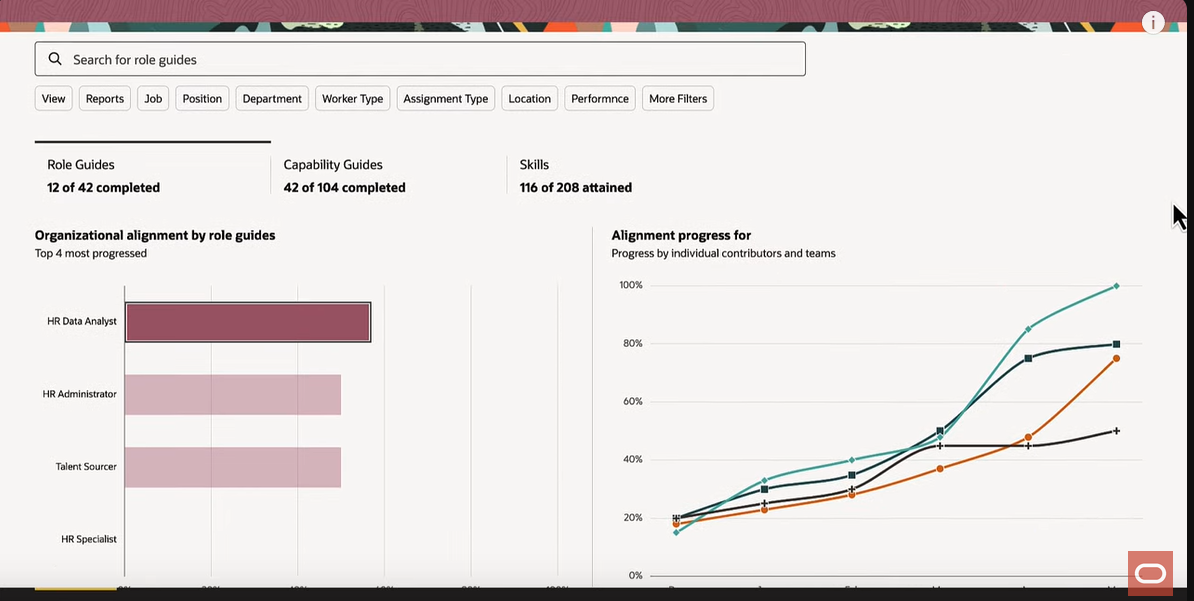The image size is (1194, 601).
Task: Select the Position filter button
Action: point(201,98)
